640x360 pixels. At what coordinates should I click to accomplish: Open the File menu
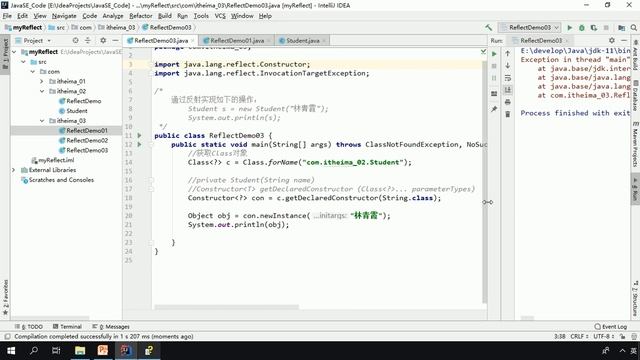tap(7, 16)
